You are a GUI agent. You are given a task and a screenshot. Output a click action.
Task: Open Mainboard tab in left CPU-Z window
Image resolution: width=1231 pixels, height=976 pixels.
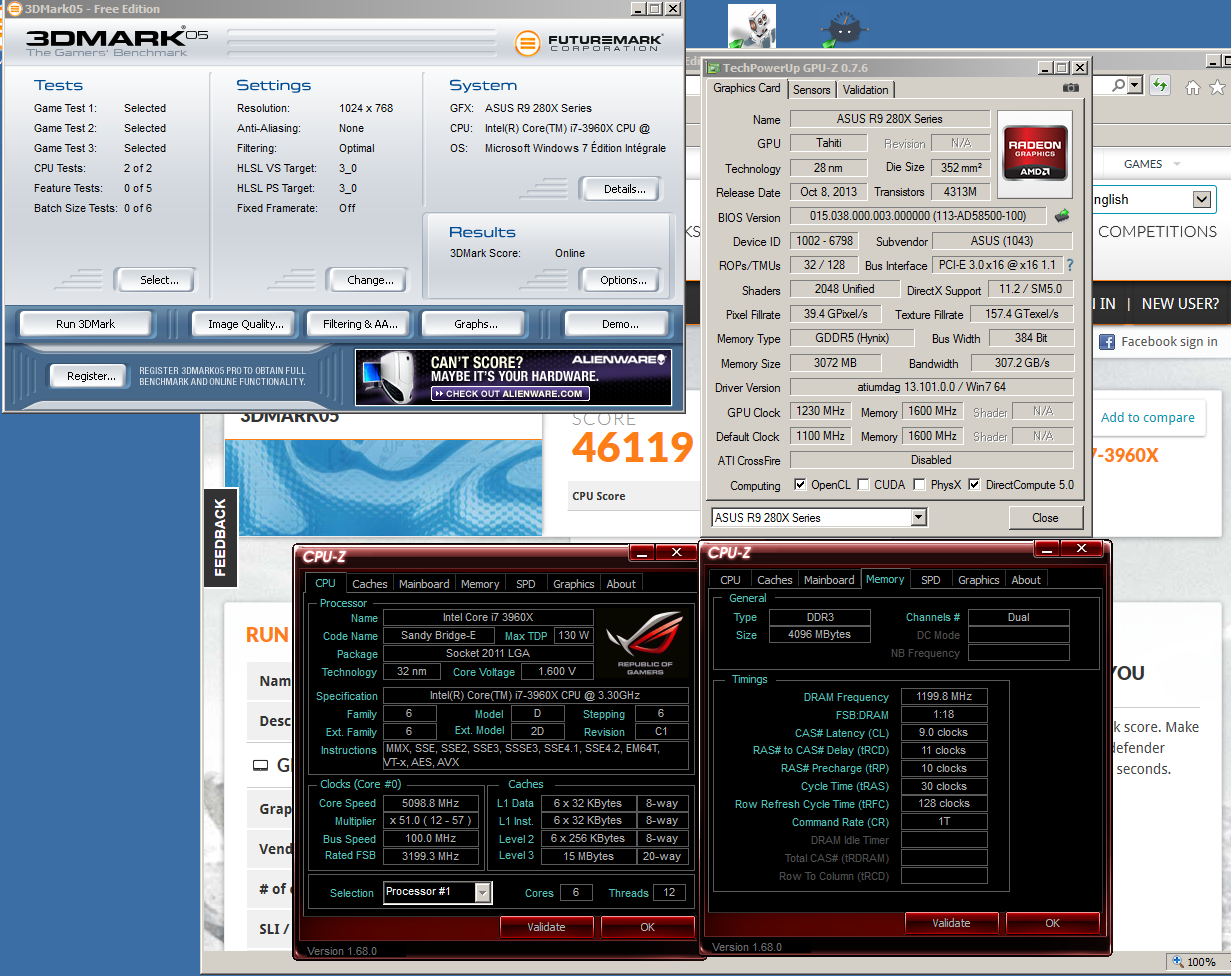pyautogui.click(x=424, y=584)
